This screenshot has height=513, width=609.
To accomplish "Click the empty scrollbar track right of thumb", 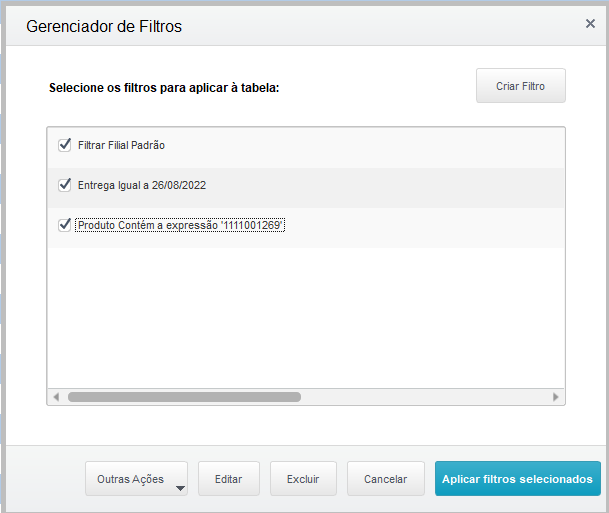I will tap(420, 397).
